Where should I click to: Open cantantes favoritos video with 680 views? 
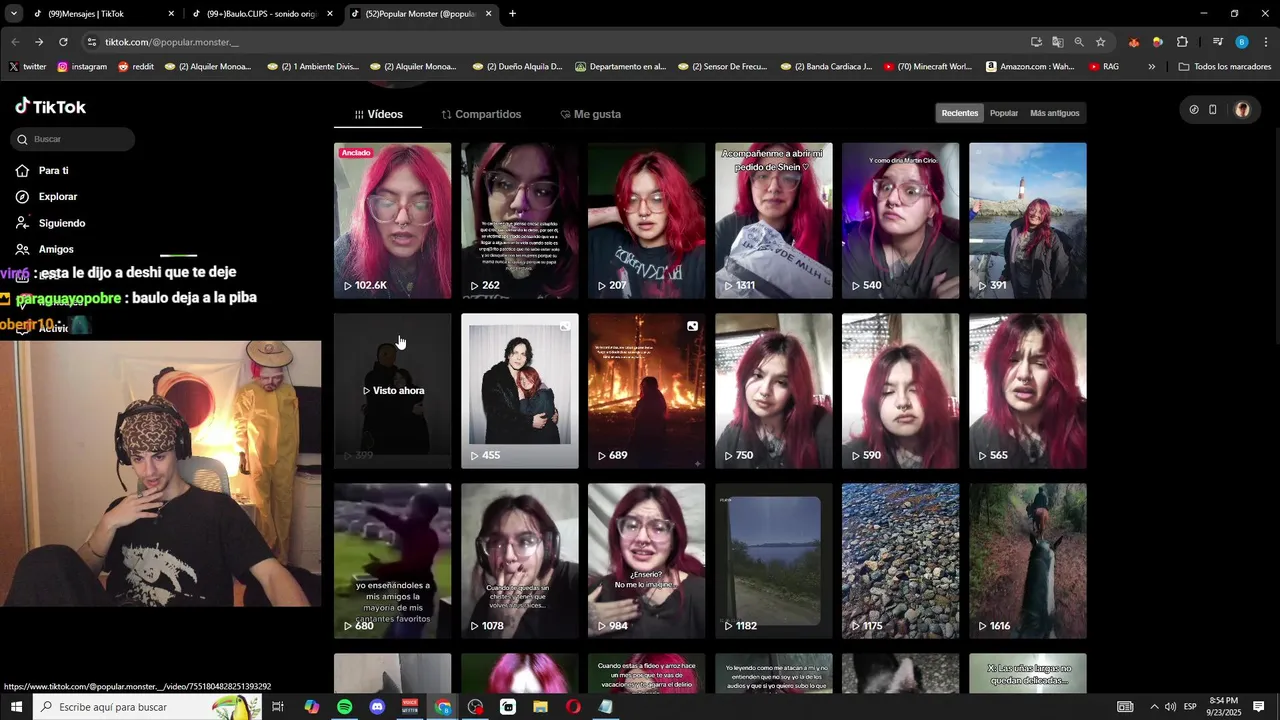[x=392, y=561]
